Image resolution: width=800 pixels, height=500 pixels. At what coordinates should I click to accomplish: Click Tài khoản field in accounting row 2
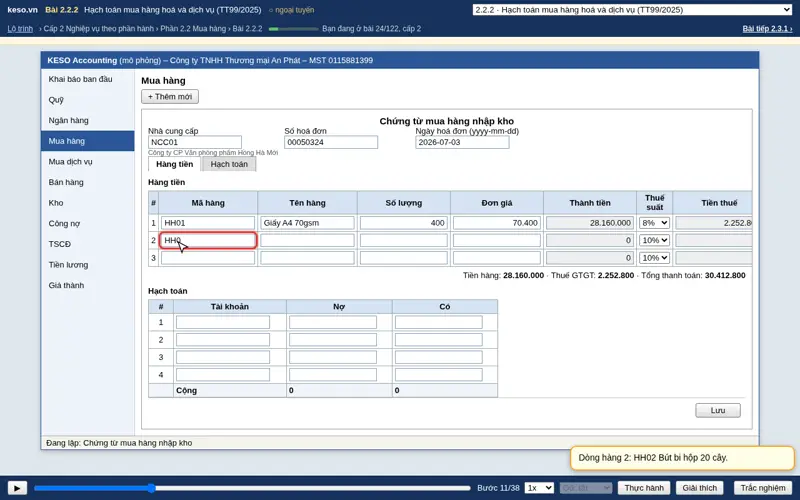[223, 340]
